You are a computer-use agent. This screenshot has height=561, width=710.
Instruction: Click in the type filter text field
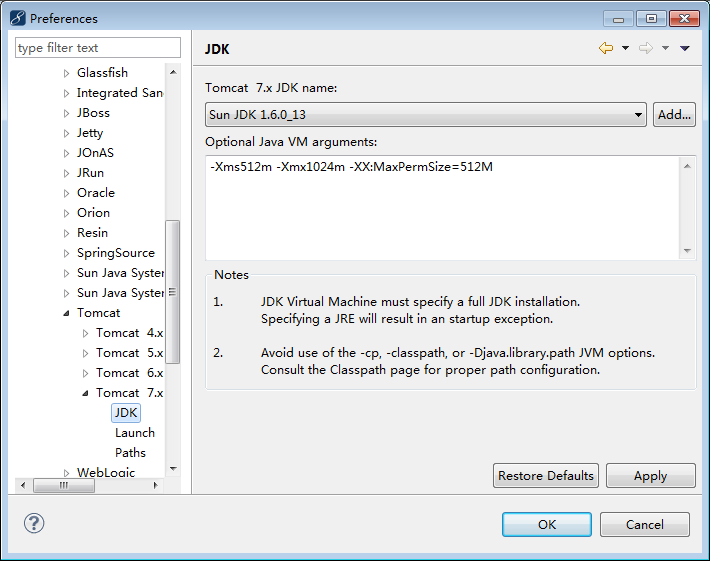pyautogui.click(x=98, y=48)
